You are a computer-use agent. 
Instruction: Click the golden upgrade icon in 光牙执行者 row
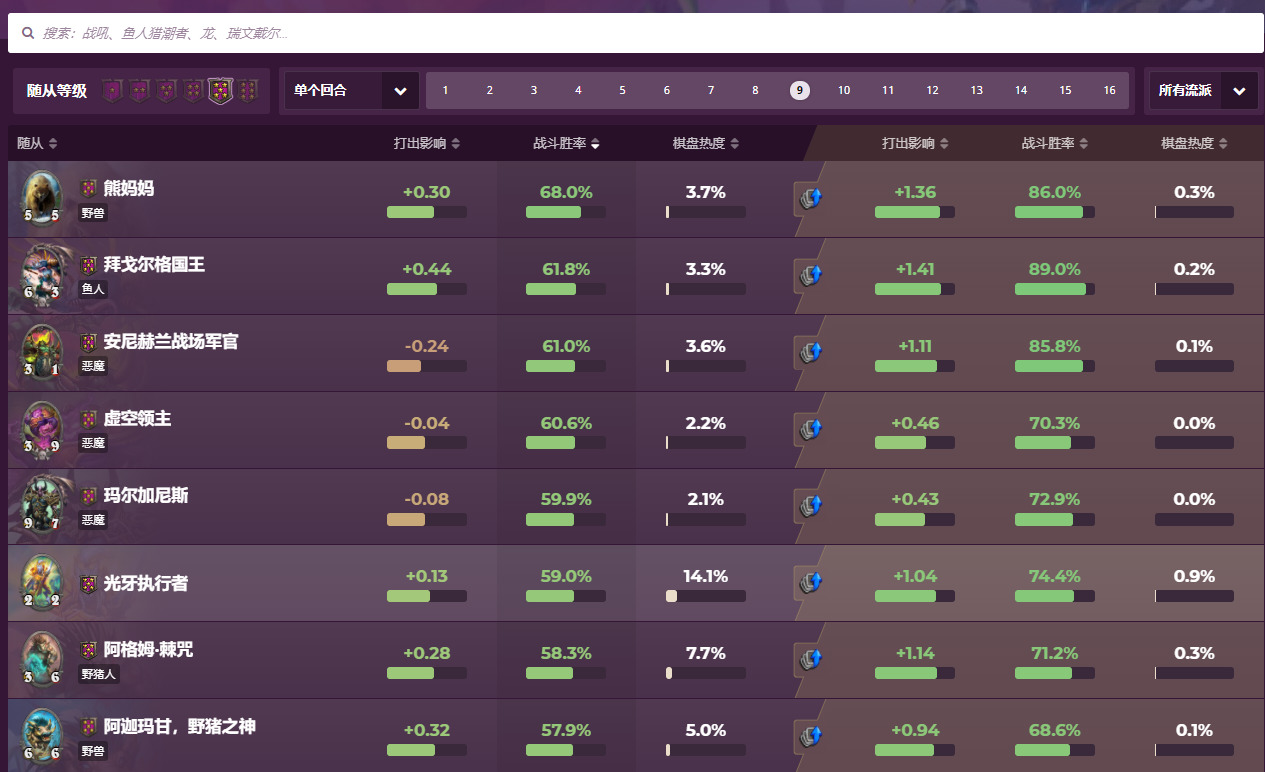point(810,584)
